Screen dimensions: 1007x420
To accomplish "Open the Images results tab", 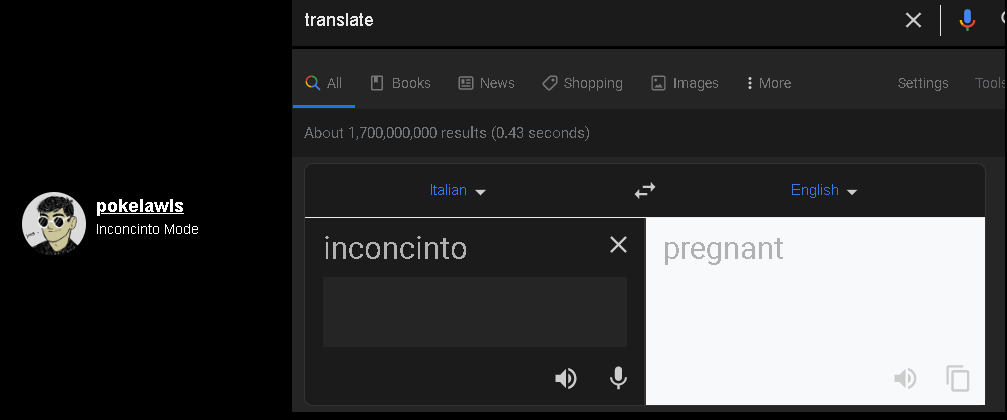I will pos(684,83).
